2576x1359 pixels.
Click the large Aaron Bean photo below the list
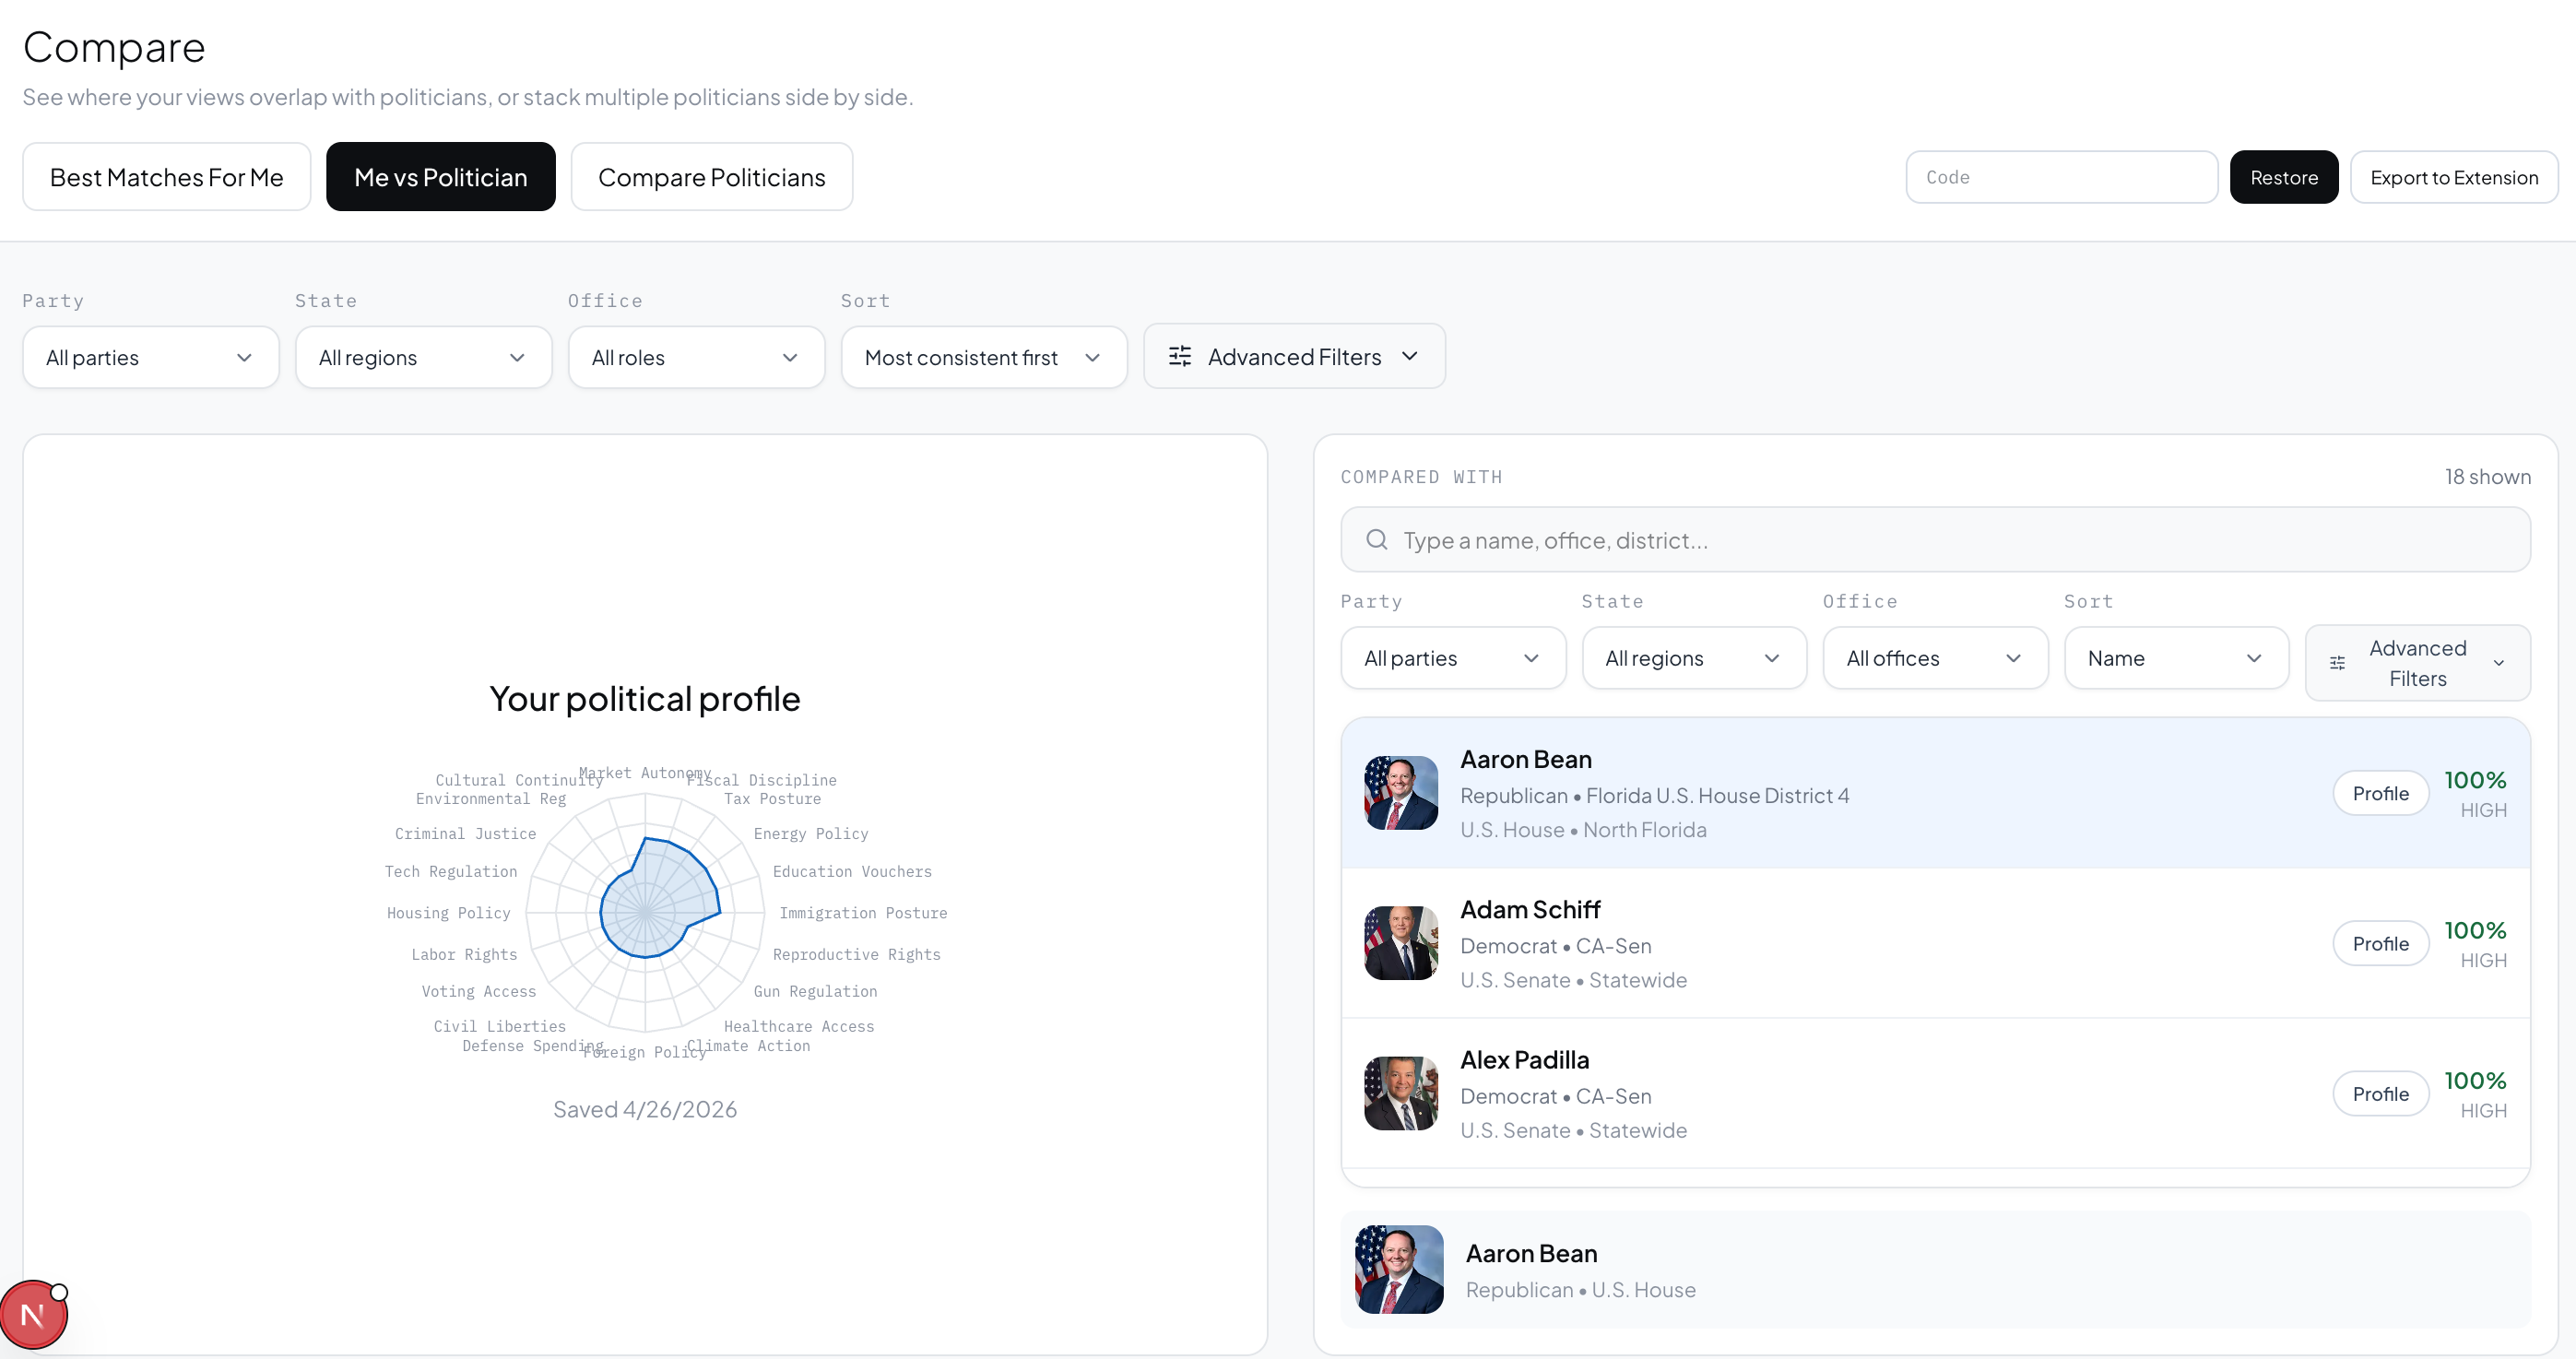coord(1398,1269)
